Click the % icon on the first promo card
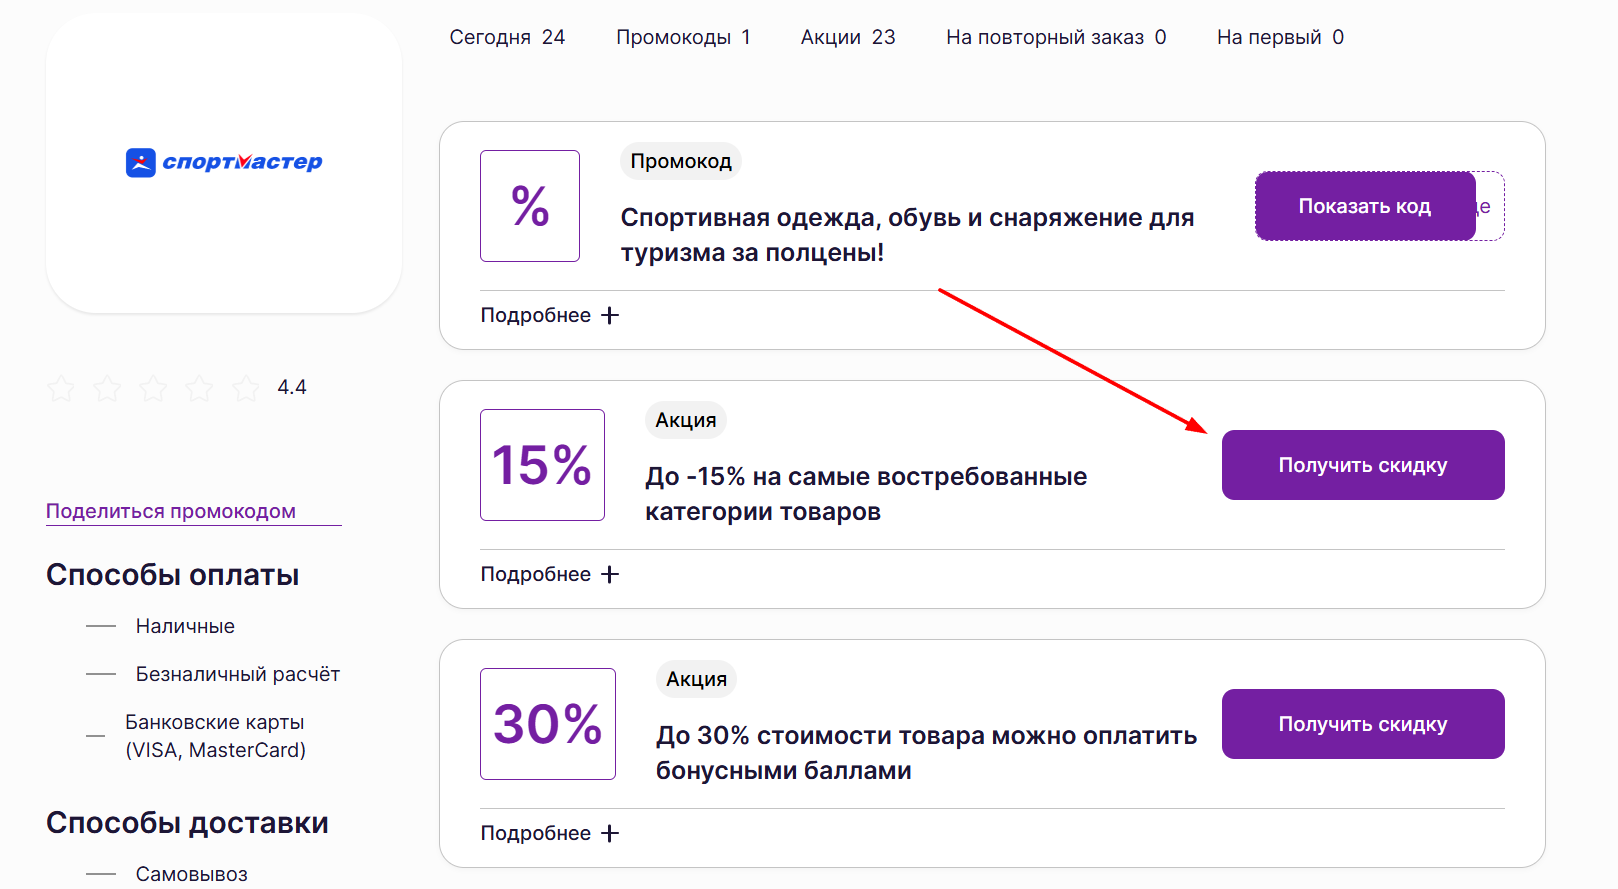Image resolution: width=1618 pixels, height=889 pixels. 530,206
